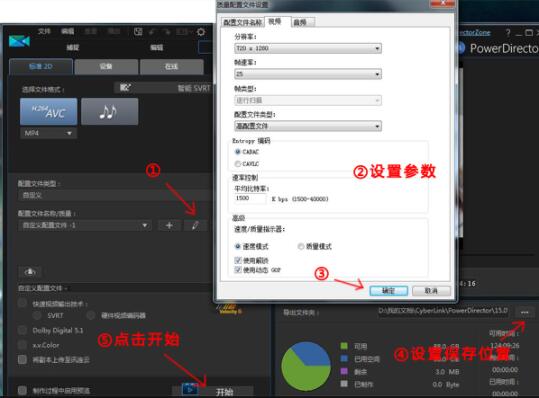Toggle upload copy to cloud checkbox
Viewport: 539px width, 398px height.
(x=22, y=360)
